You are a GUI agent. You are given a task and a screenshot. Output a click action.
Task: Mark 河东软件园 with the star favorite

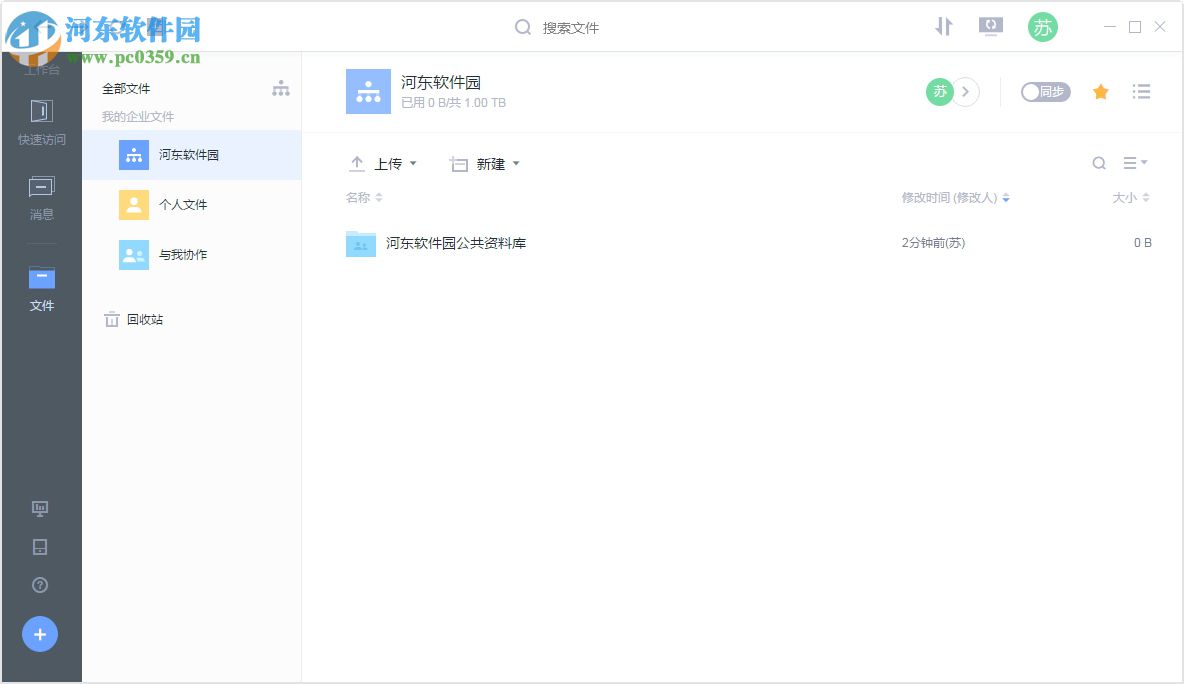pyautogui.click(x=1100, y=91)
